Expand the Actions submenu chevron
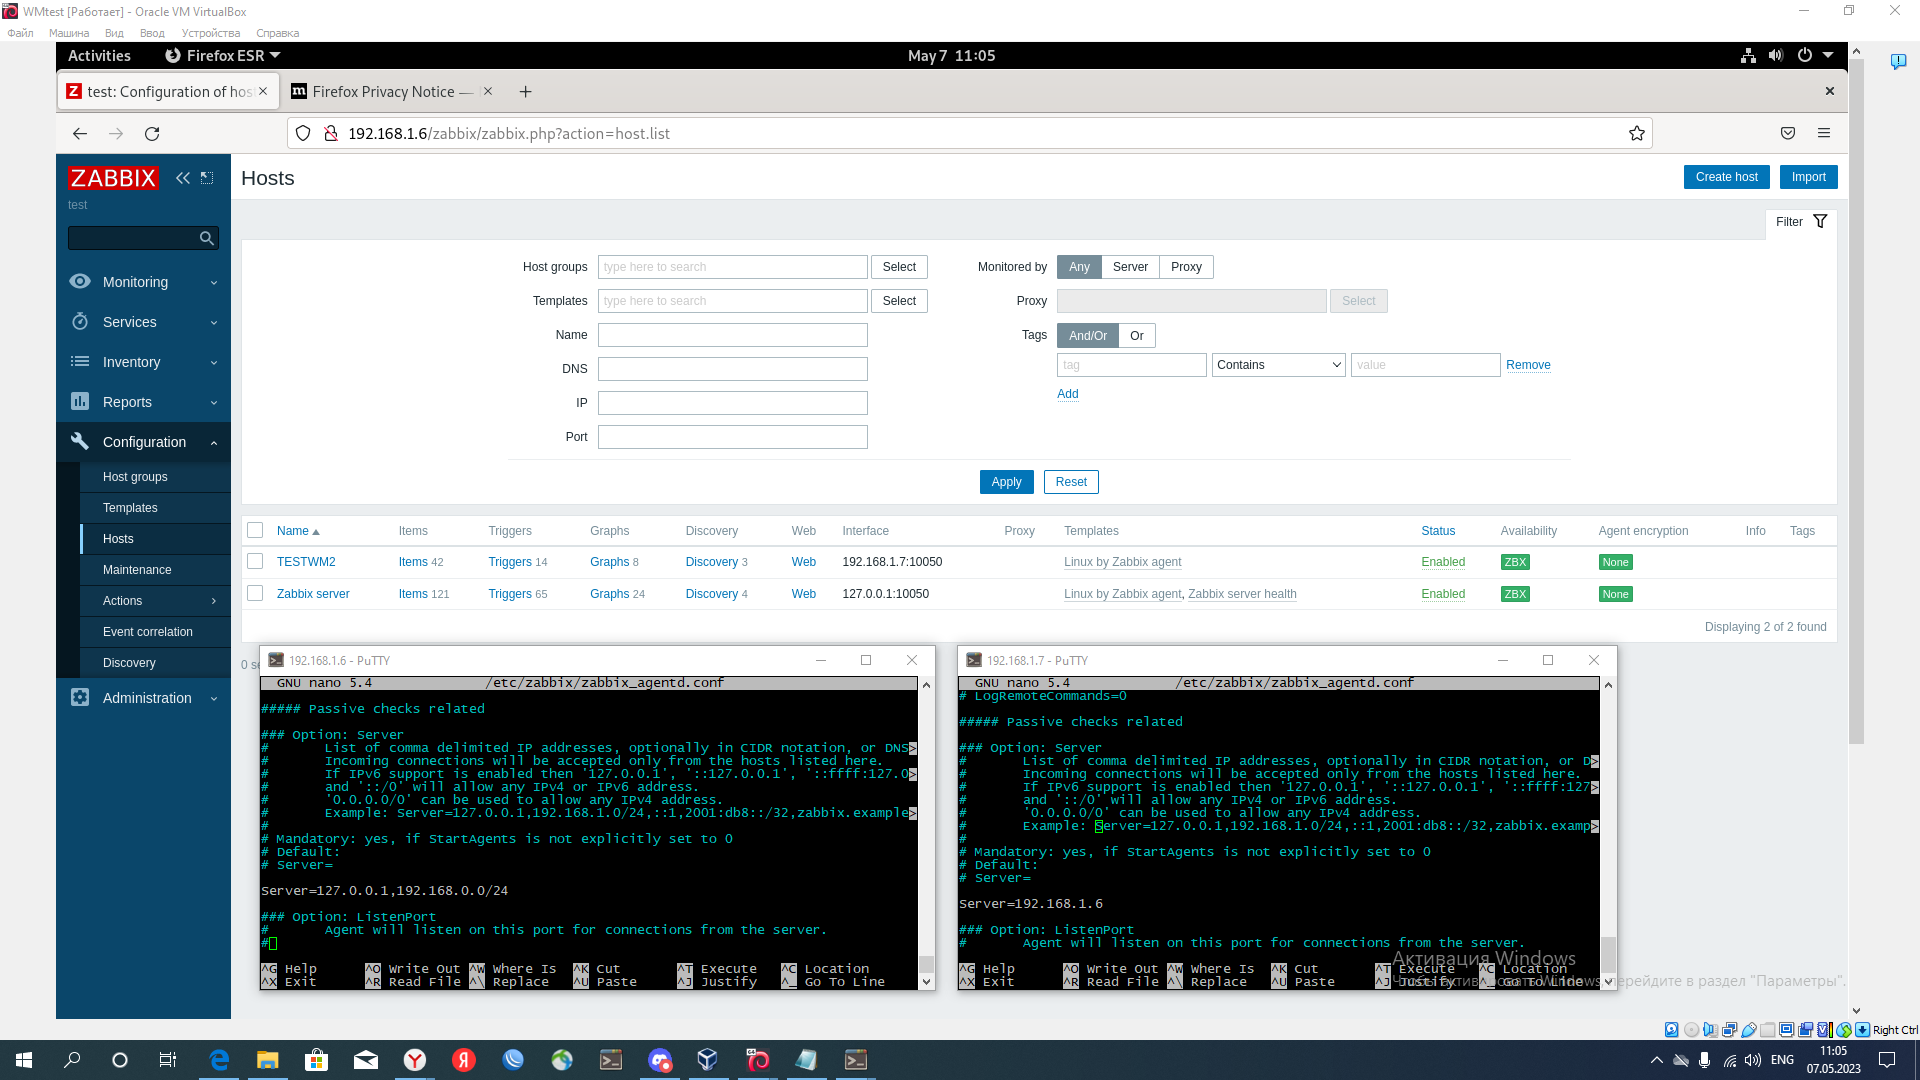 (x=213, y=601)
